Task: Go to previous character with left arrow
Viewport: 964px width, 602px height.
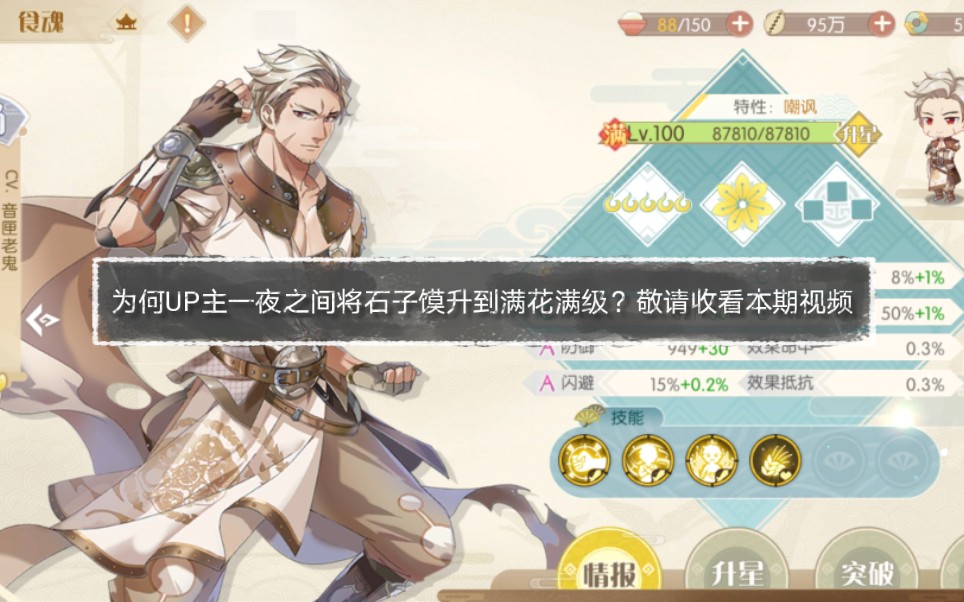Action: tap(42, 320)
